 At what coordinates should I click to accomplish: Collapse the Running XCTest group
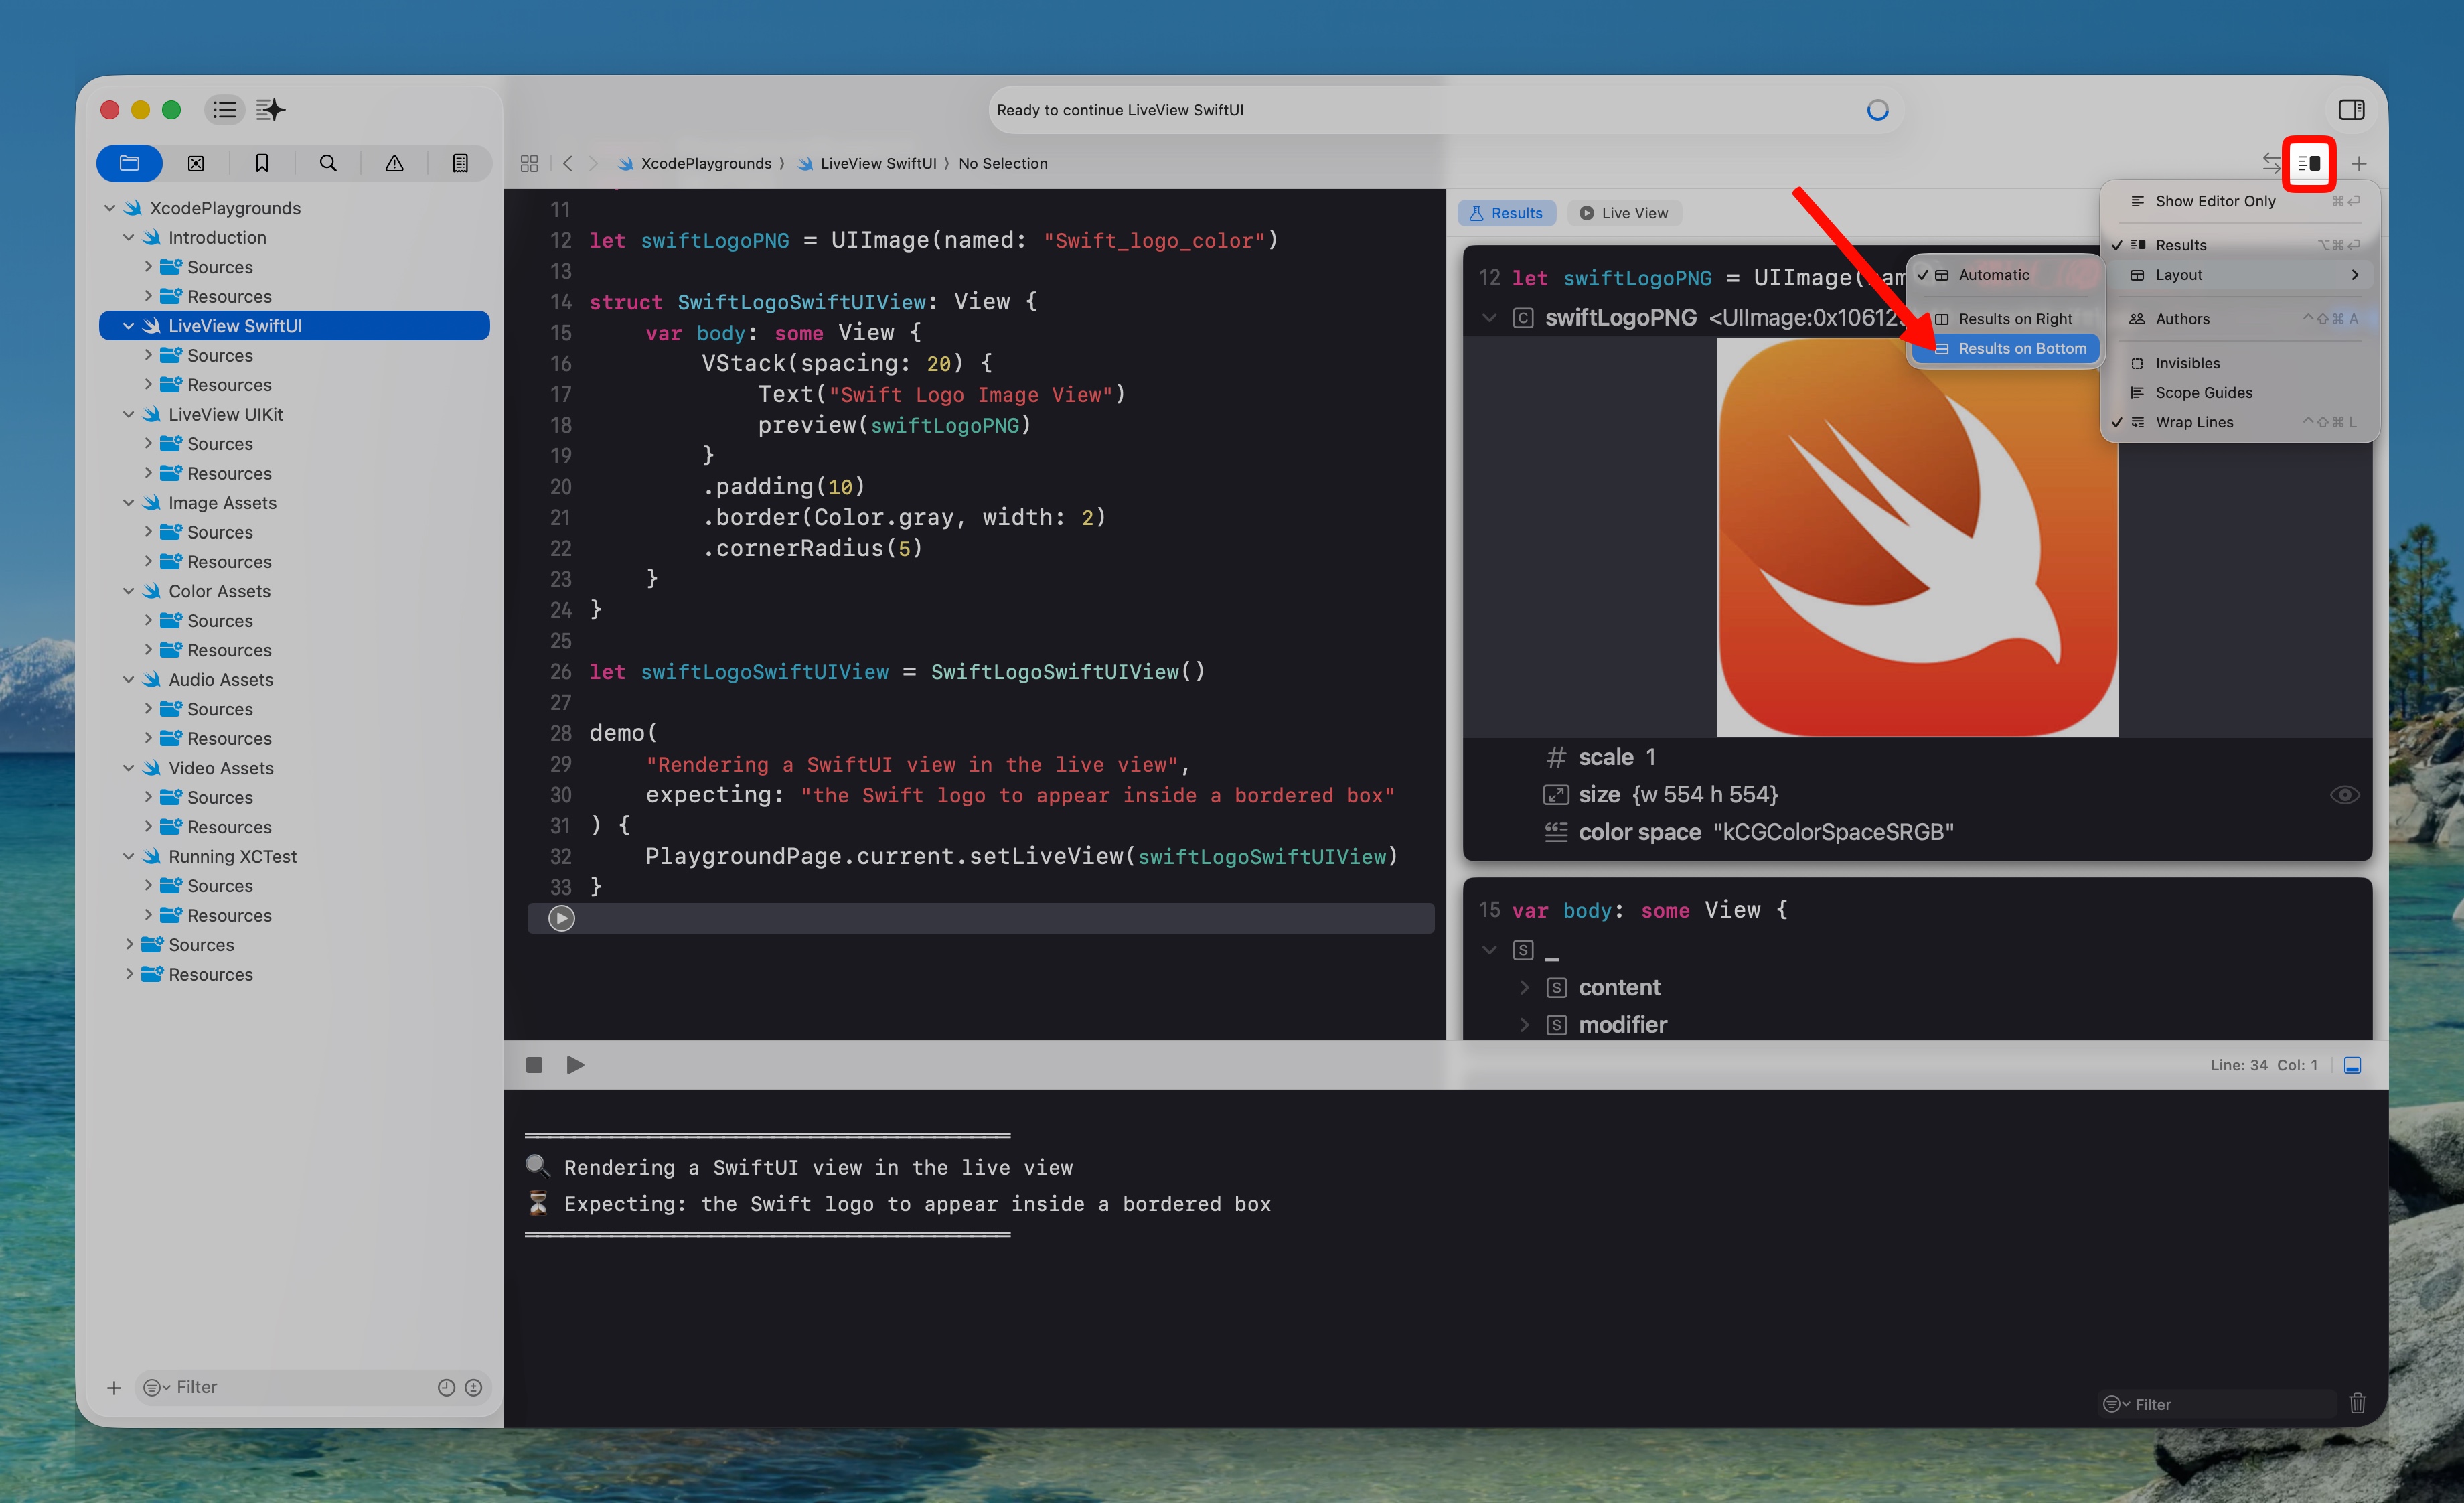(129, 856)
